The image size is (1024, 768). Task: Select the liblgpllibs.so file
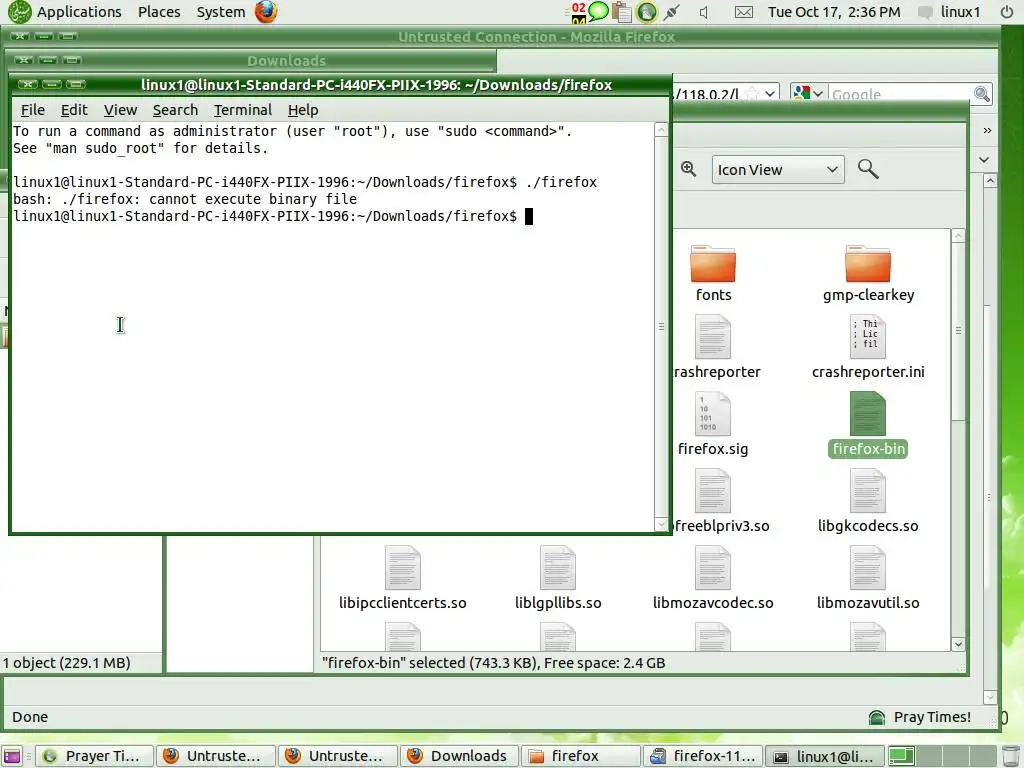pos(558,579)
